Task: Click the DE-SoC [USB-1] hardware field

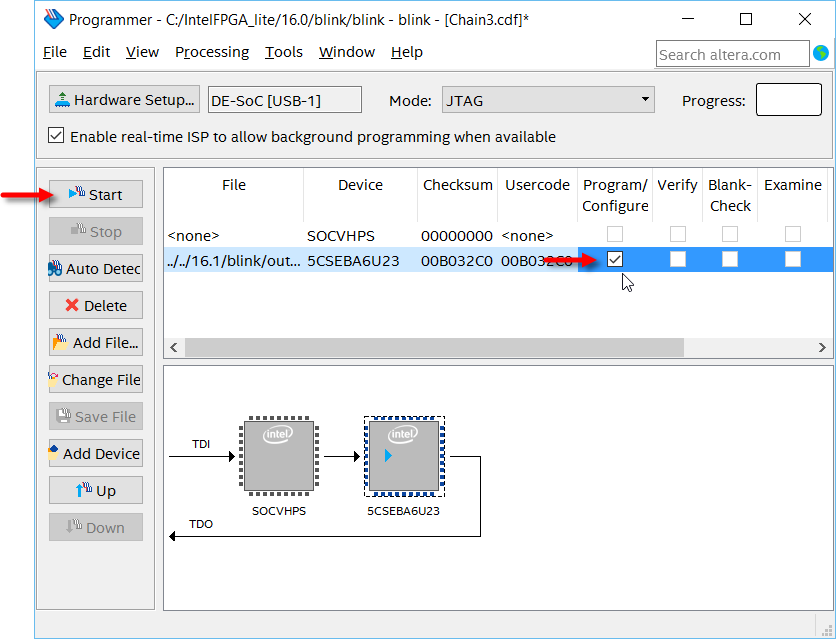Action: 285,100
